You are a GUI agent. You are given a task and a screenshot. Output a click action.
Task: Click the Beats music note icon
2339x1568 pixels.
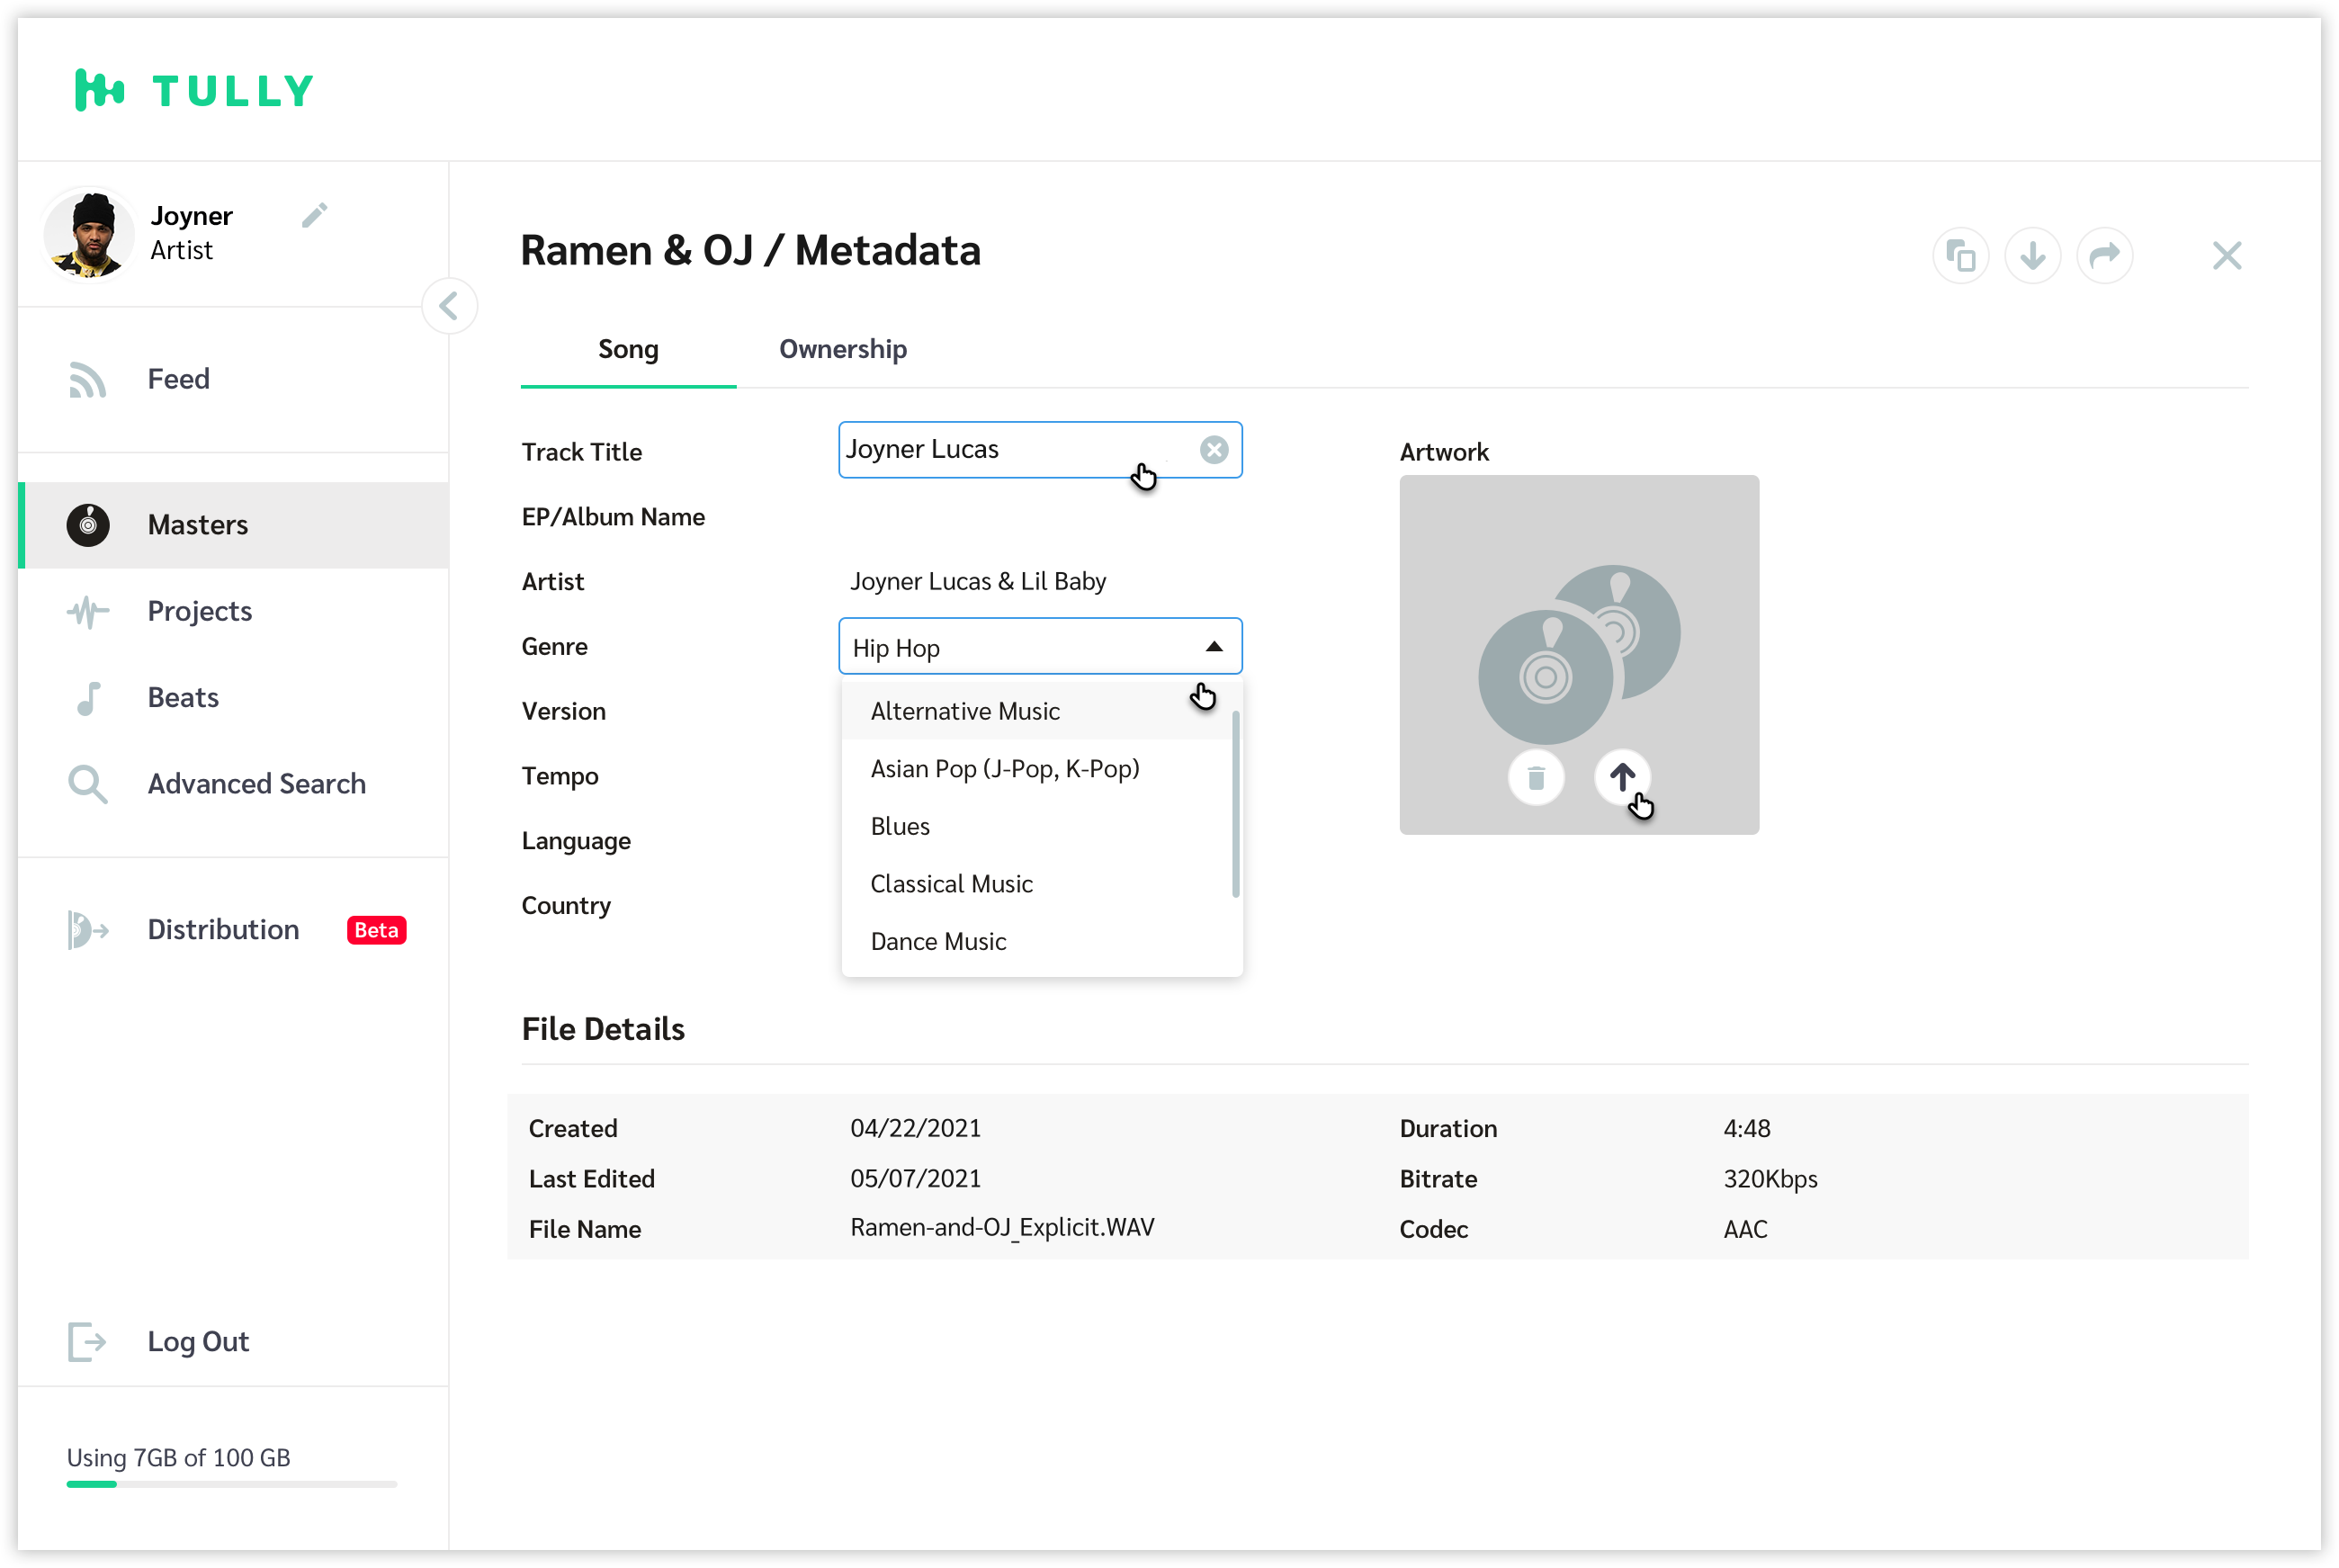pos(88,698)
